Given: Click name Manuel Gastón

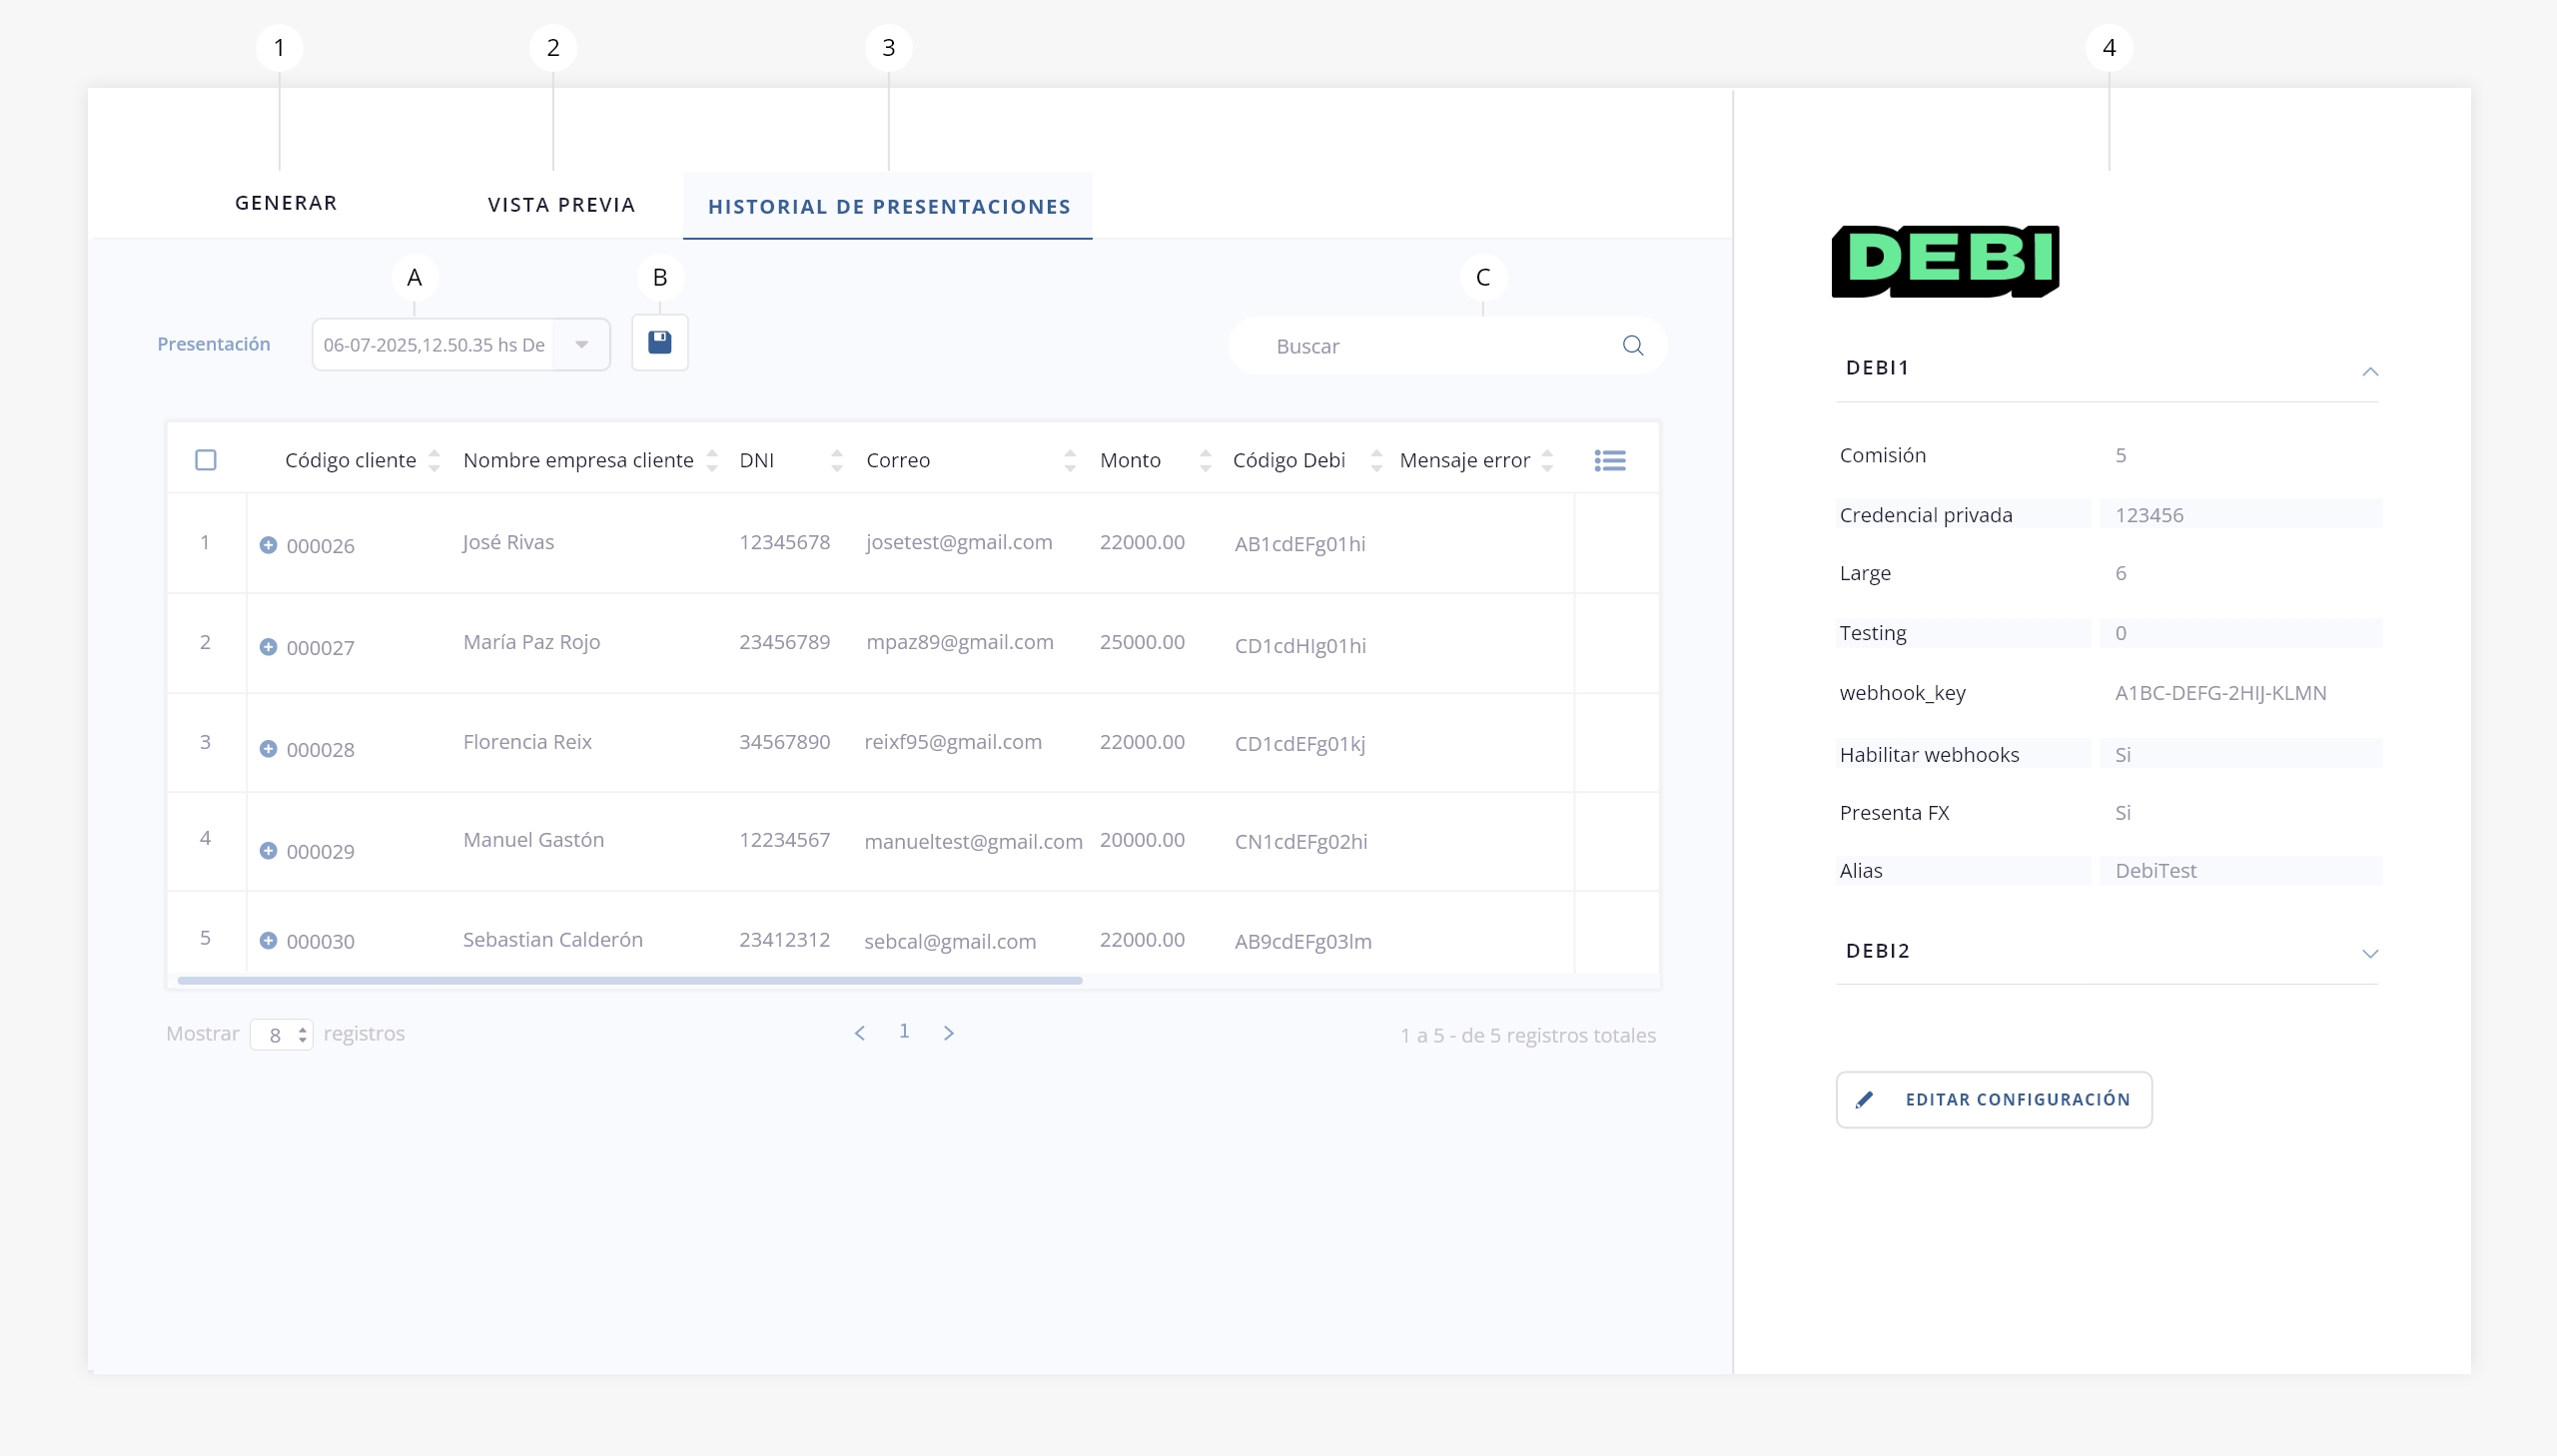Looking at the screenshot, I should (x=533, y=840).
